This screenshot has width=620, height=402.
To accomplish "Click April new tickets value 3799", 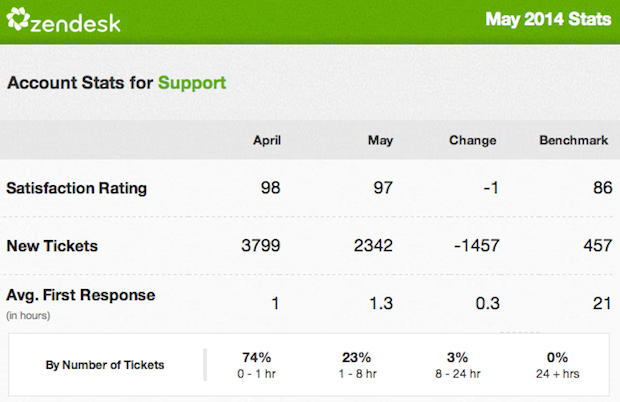I will point(261,245).
